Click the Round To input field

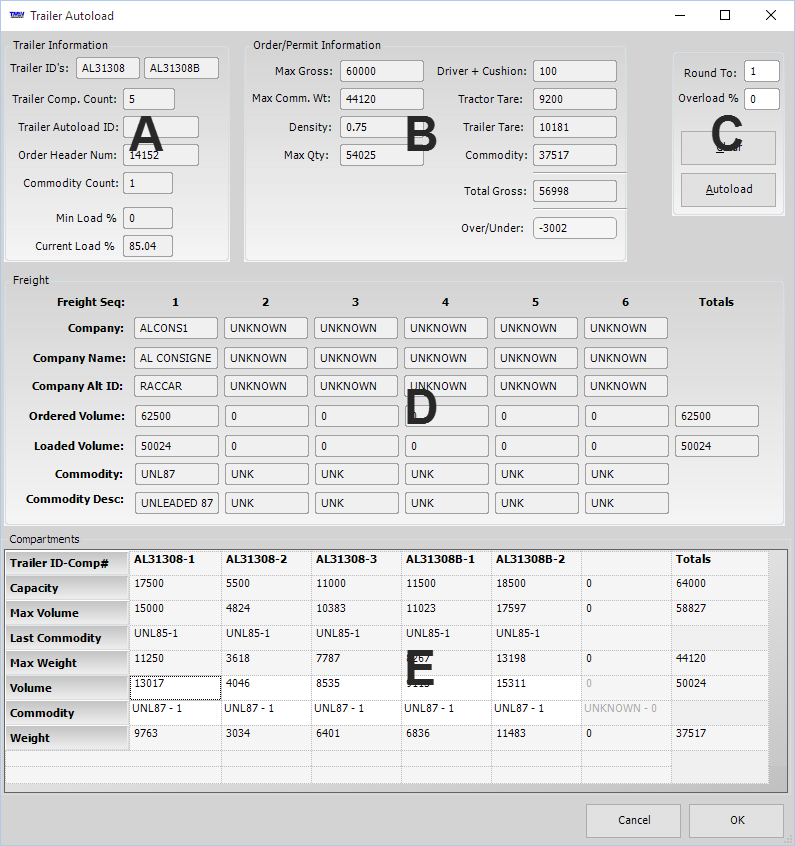click(761, 72)
